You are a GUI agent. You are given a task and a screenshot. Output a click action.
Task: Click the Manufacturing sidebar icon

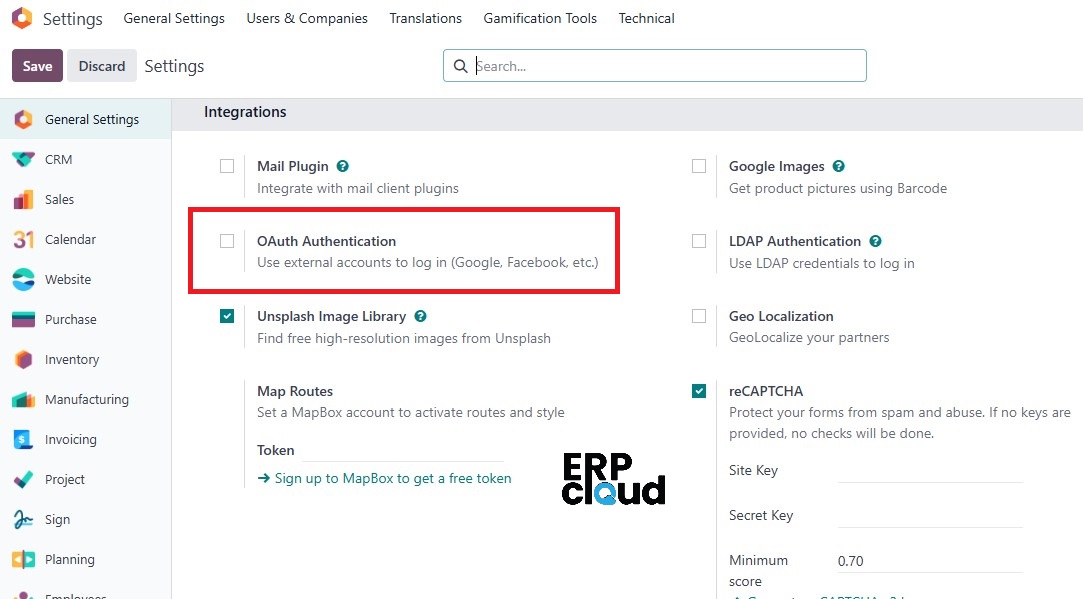pyautogui.click(x=23, y=399)
